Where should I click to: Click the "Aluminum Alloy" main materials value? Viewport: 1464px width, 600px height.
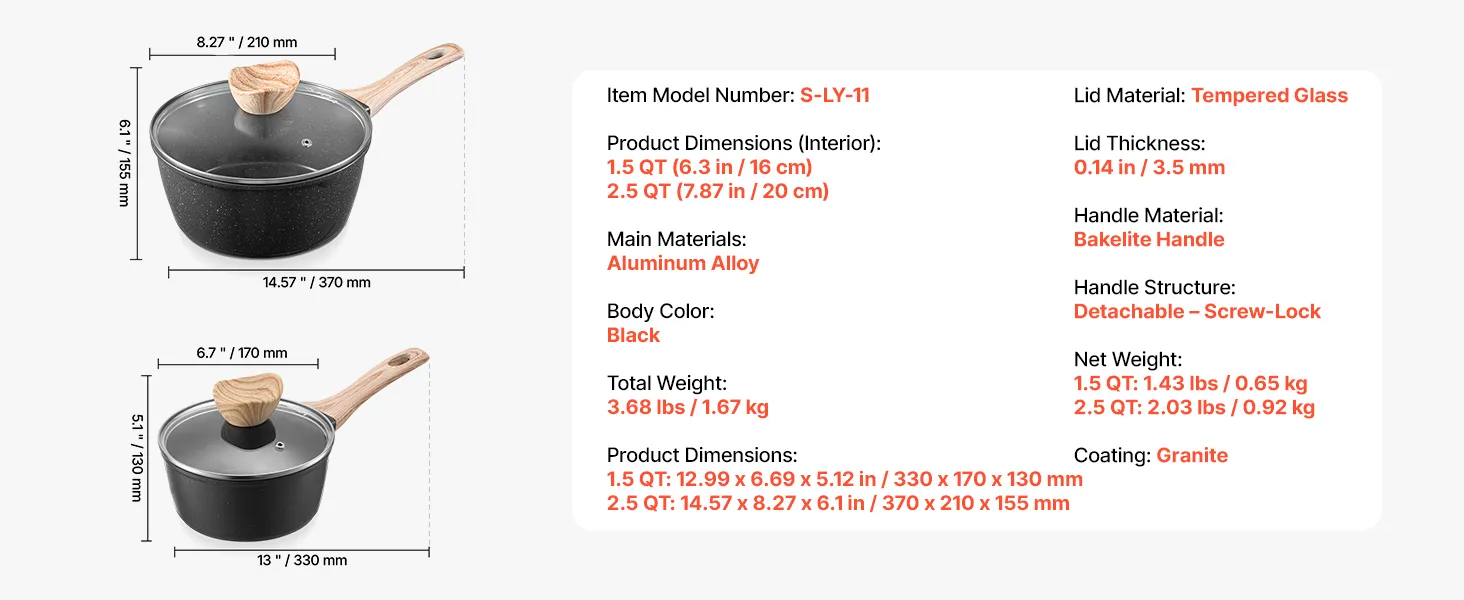(683, 264)
